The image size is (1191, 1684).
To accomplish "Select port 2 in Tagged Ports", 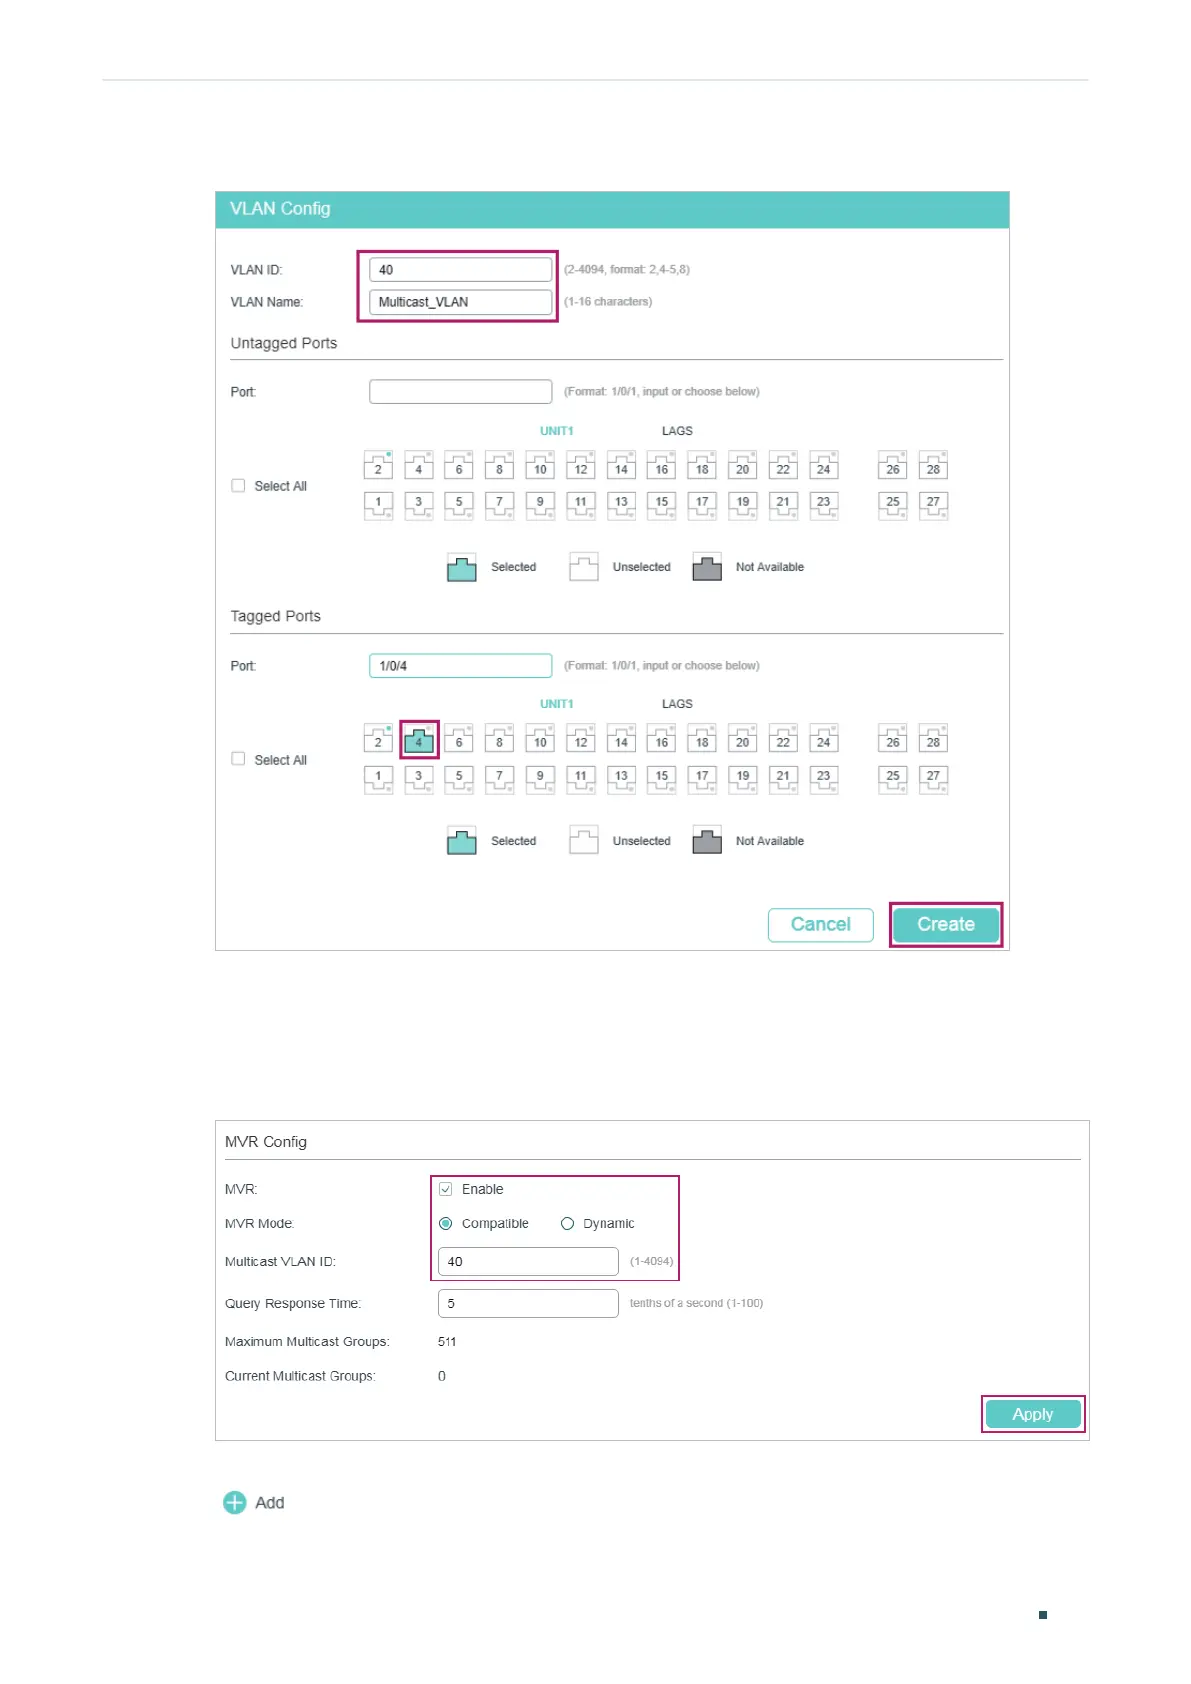I will pos(378,739).
